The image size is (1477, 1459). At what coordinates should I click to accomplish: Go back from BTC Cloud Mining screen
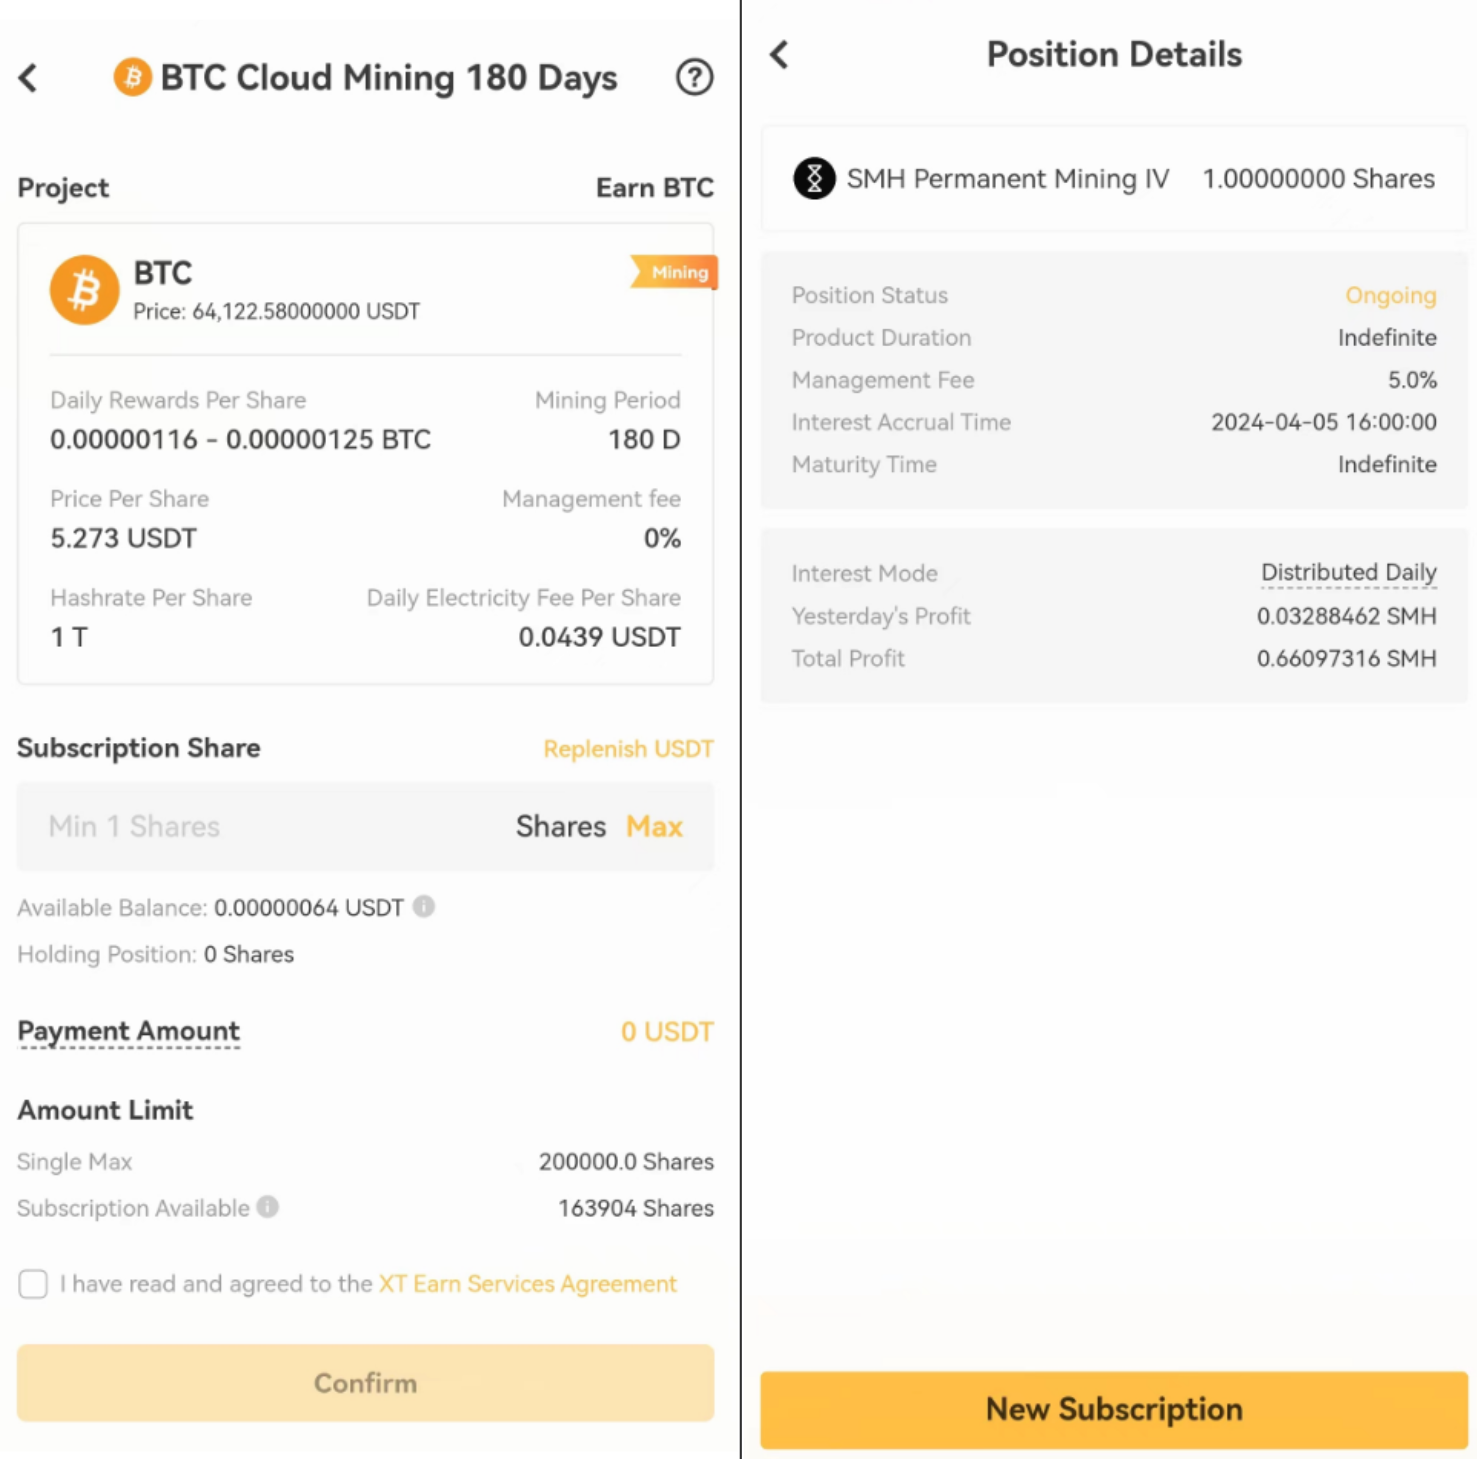click(x=29, y=78)
